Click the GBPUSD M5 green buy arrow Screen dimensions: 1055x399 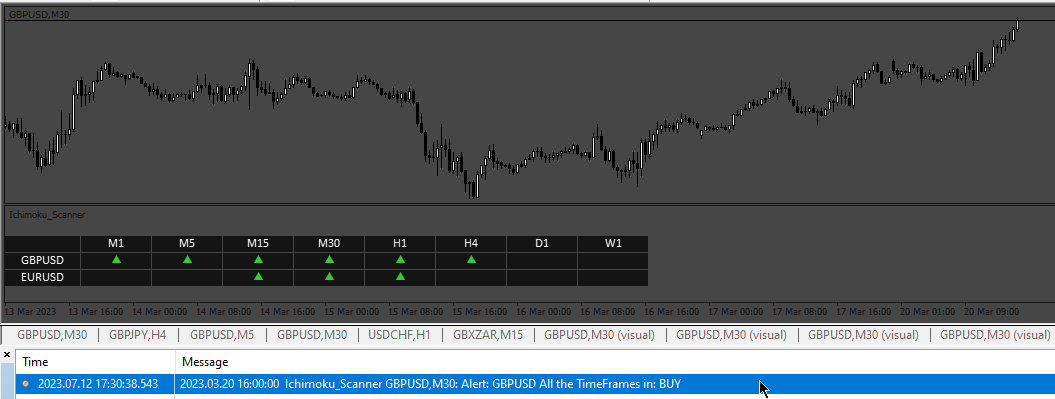(187, 259)
